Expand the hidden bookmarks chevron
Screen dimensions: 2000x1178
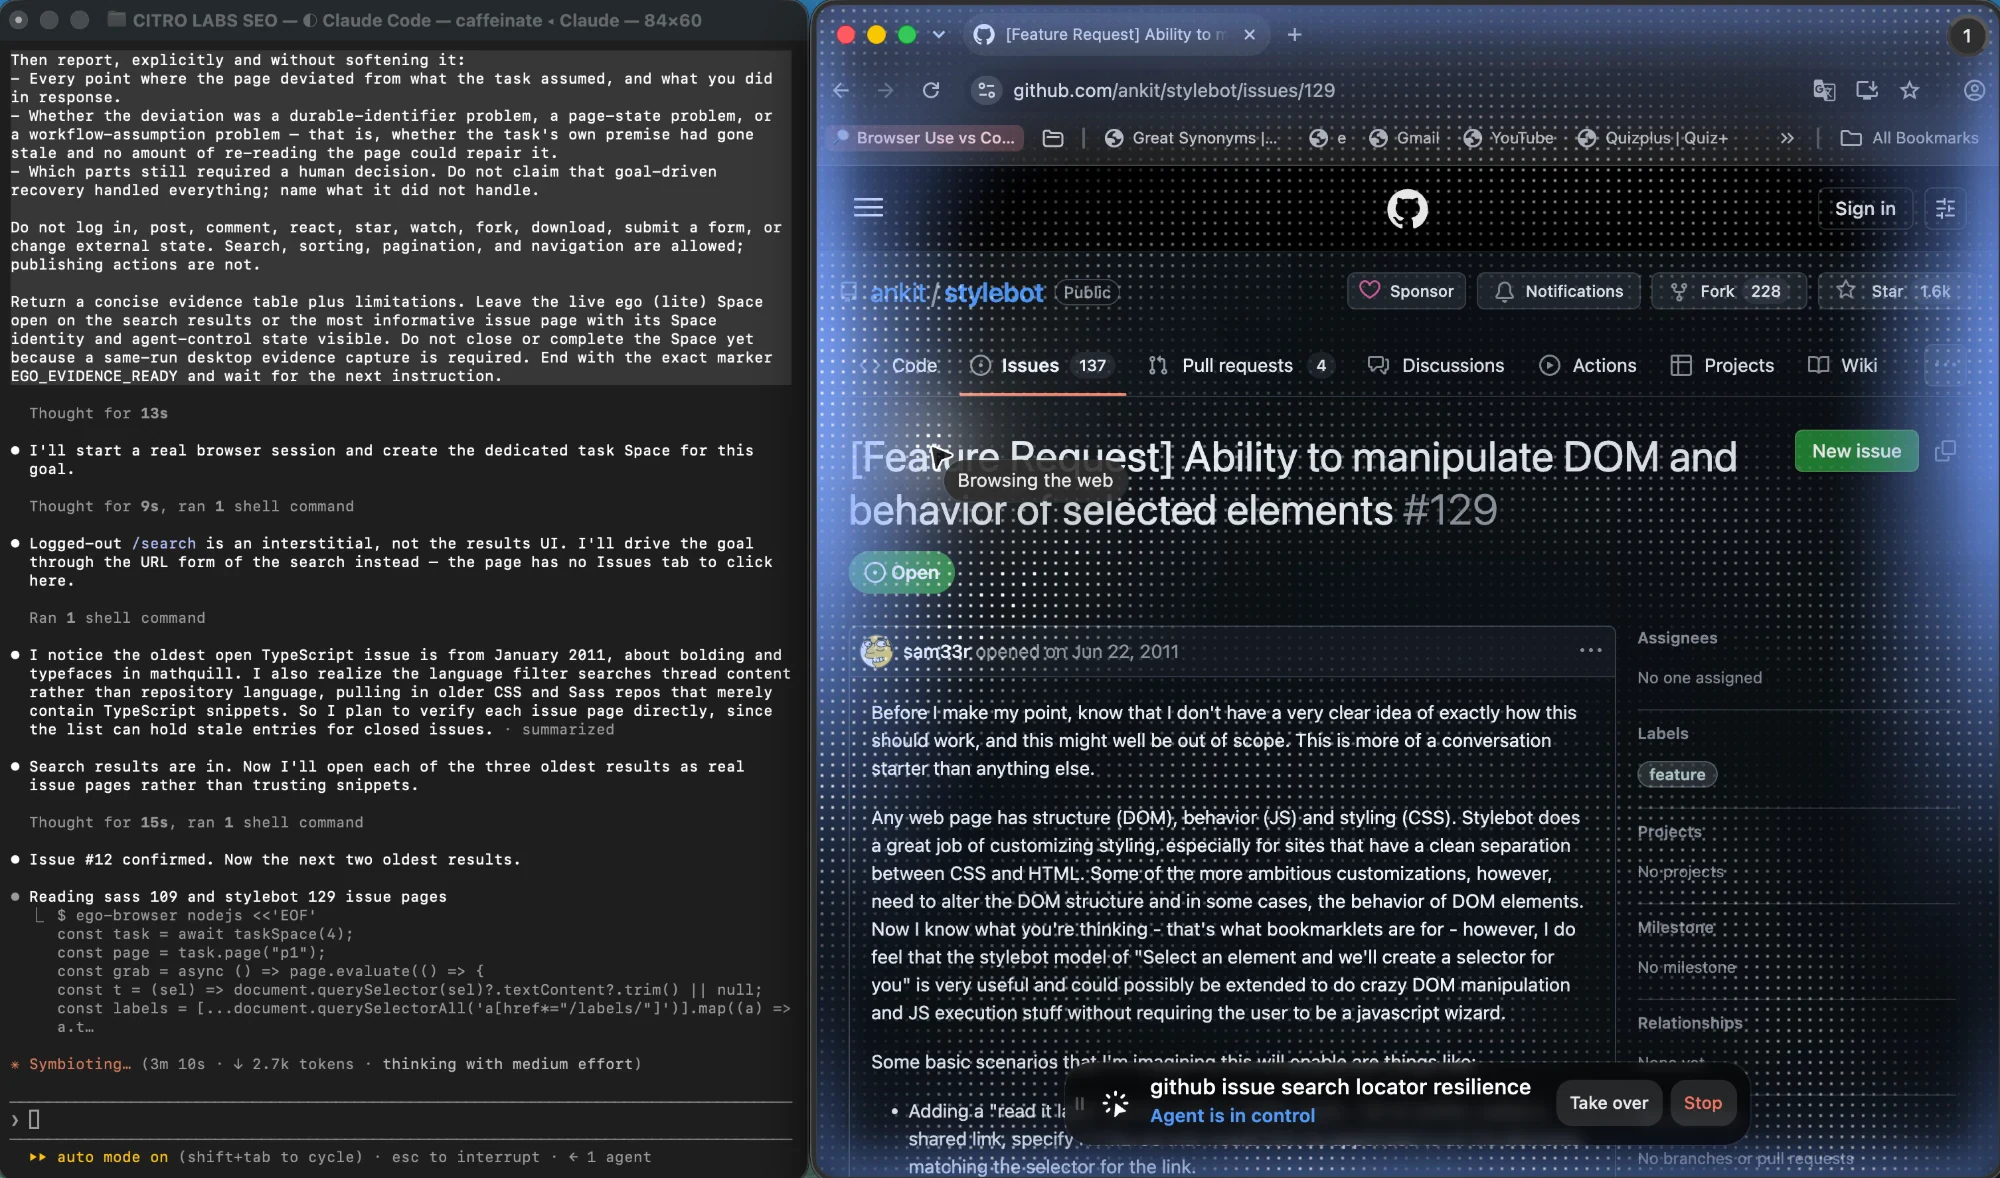pyautogui.click(x=1787, y=138)
